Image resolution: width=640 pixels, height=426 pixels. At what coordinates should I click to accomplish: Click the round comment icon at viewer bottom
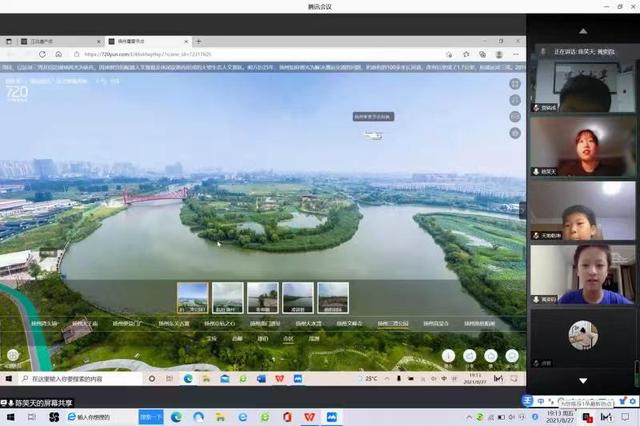coord(512,356)
